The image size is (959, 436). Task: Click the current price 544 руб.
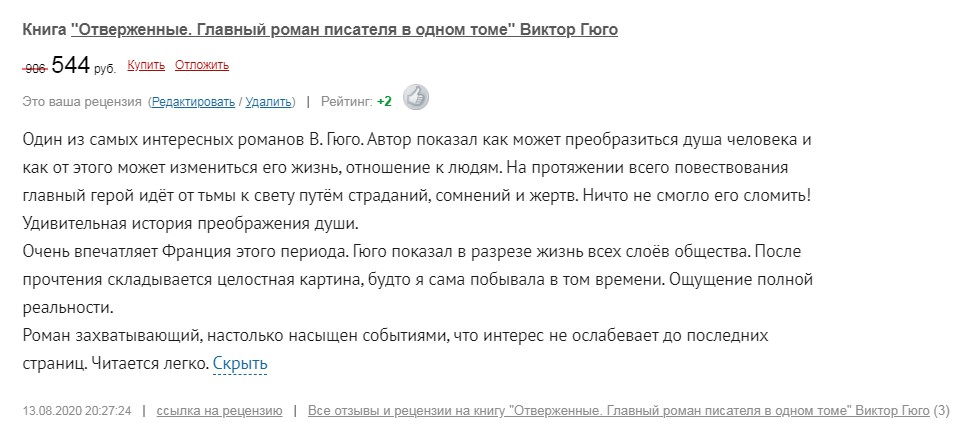pos(83,66)
